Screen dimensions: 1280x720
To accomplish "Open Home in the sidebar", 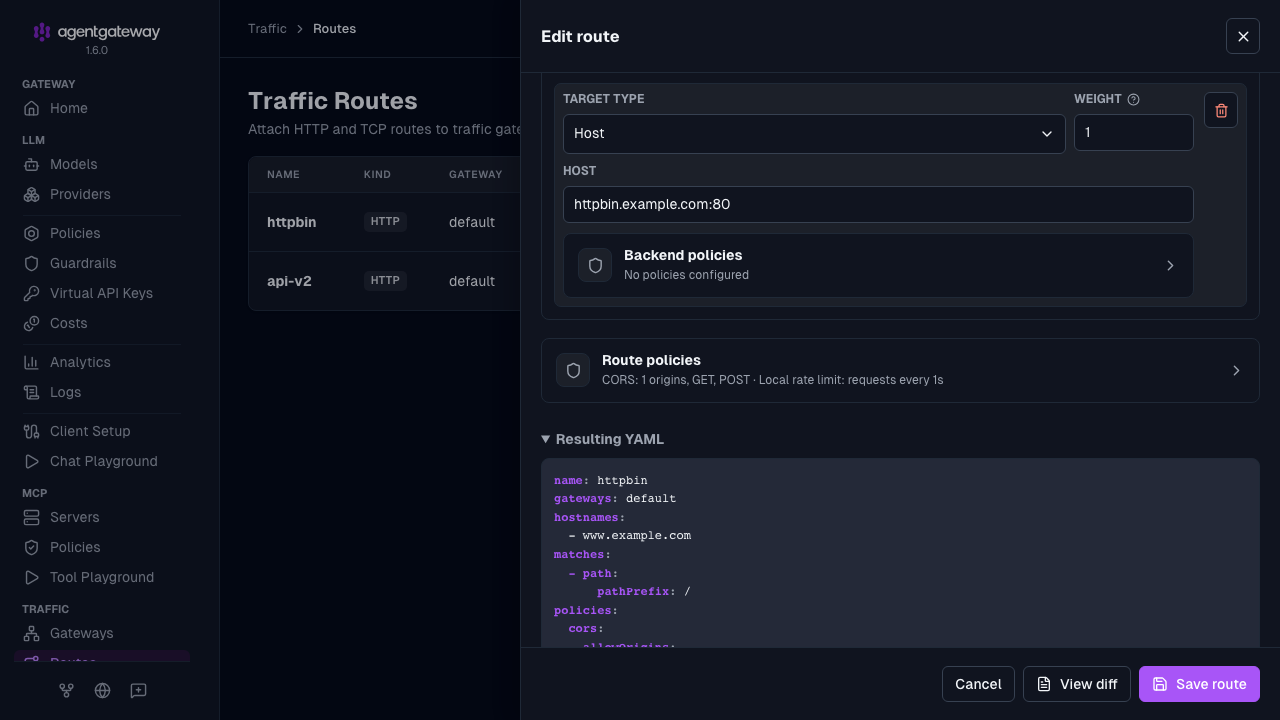I will [102, 108].
